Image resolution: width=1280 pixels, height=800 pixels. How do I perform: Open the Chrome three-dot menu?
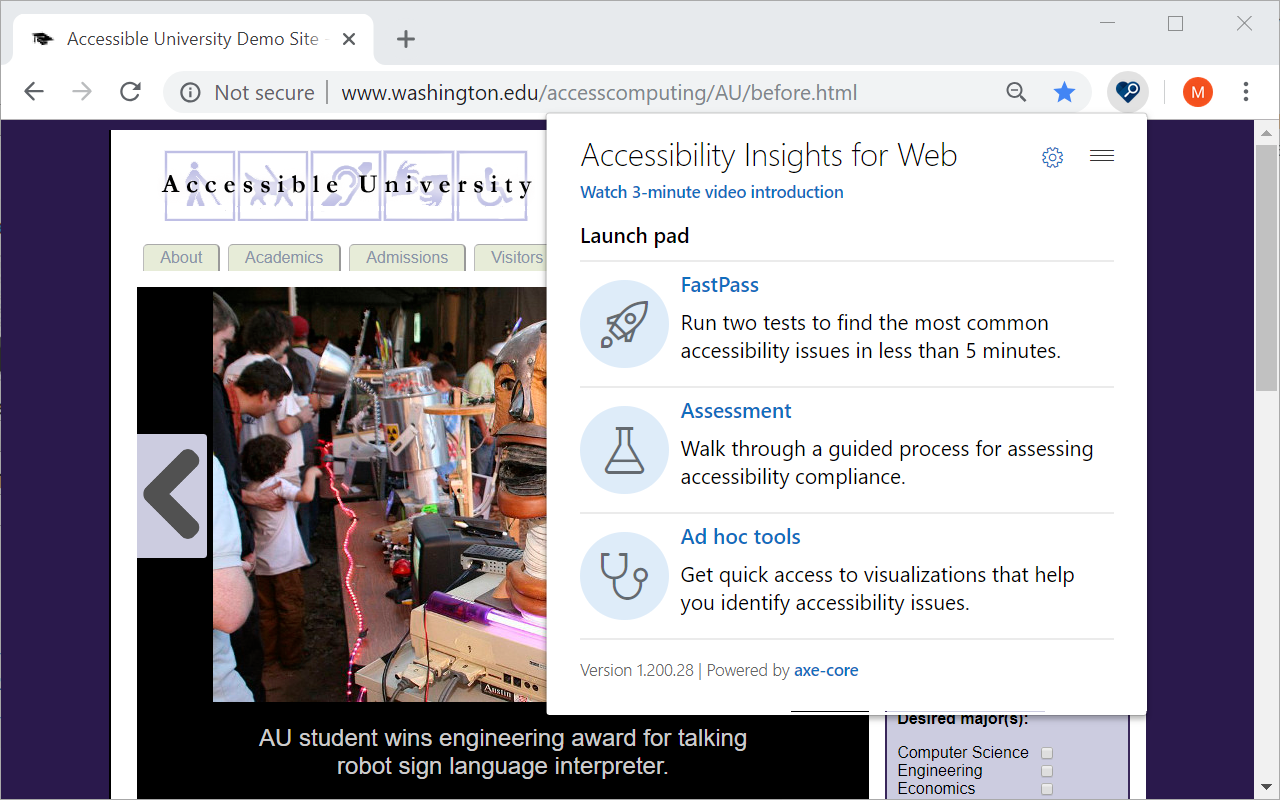(x=1246, y=92)
